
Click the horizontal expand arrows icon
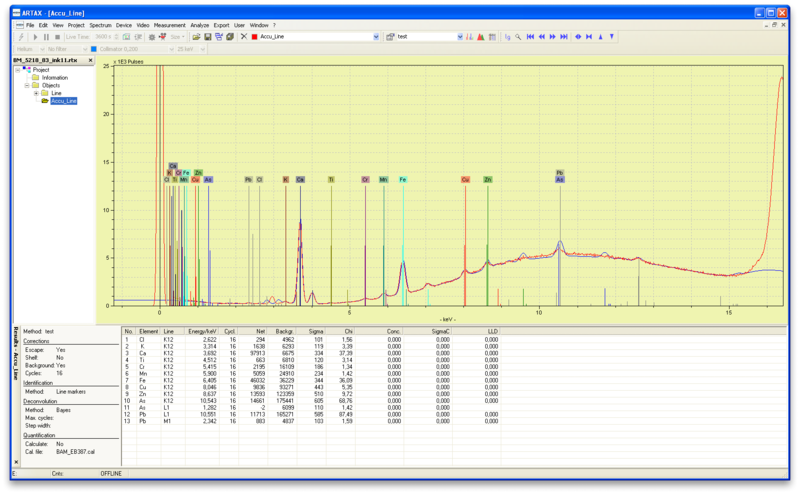coord(578,37)
